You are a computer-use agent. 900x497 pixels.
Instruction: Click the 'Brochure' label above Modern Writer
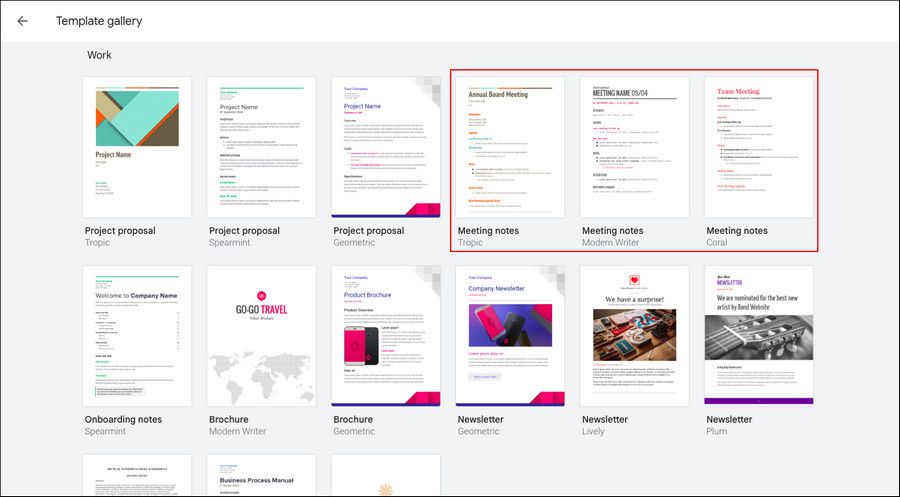228,420
